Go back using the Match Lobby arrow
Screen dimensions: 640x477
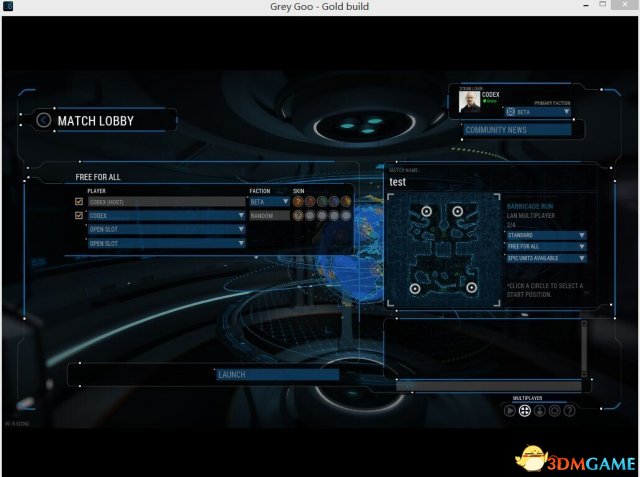[x=44, y=120]
